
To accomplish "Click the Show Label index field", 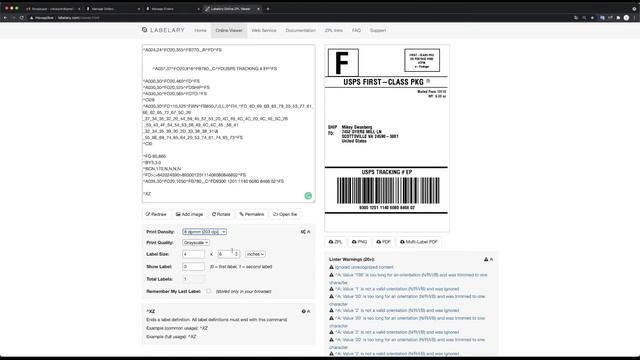I will (x=193, y=267).
